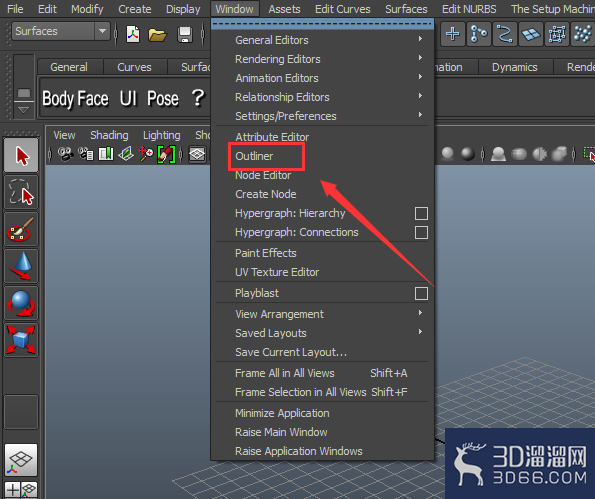Viewport: 595px width, 499px height.
Task: Open the Attribute Editor menu entry
Action: (272, 137)
